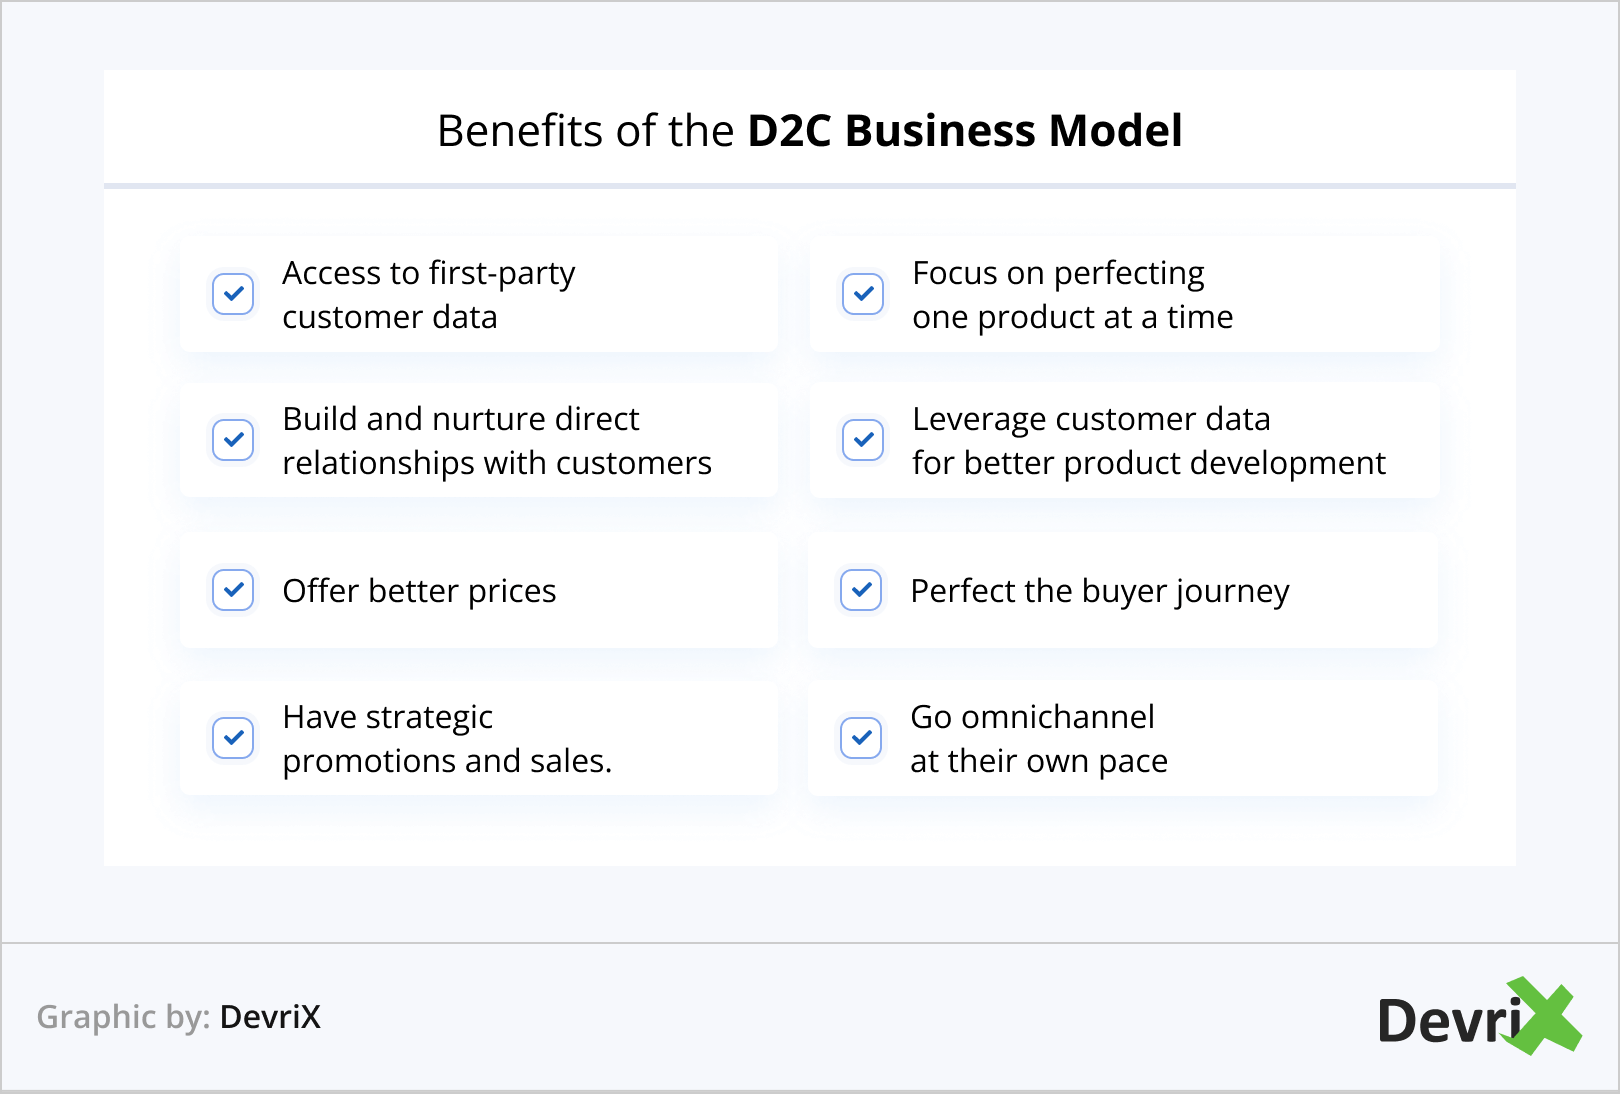Click the Leverage customer data card text
The width and height of the screenshot is (1620, 1094).
[1148, 441]
